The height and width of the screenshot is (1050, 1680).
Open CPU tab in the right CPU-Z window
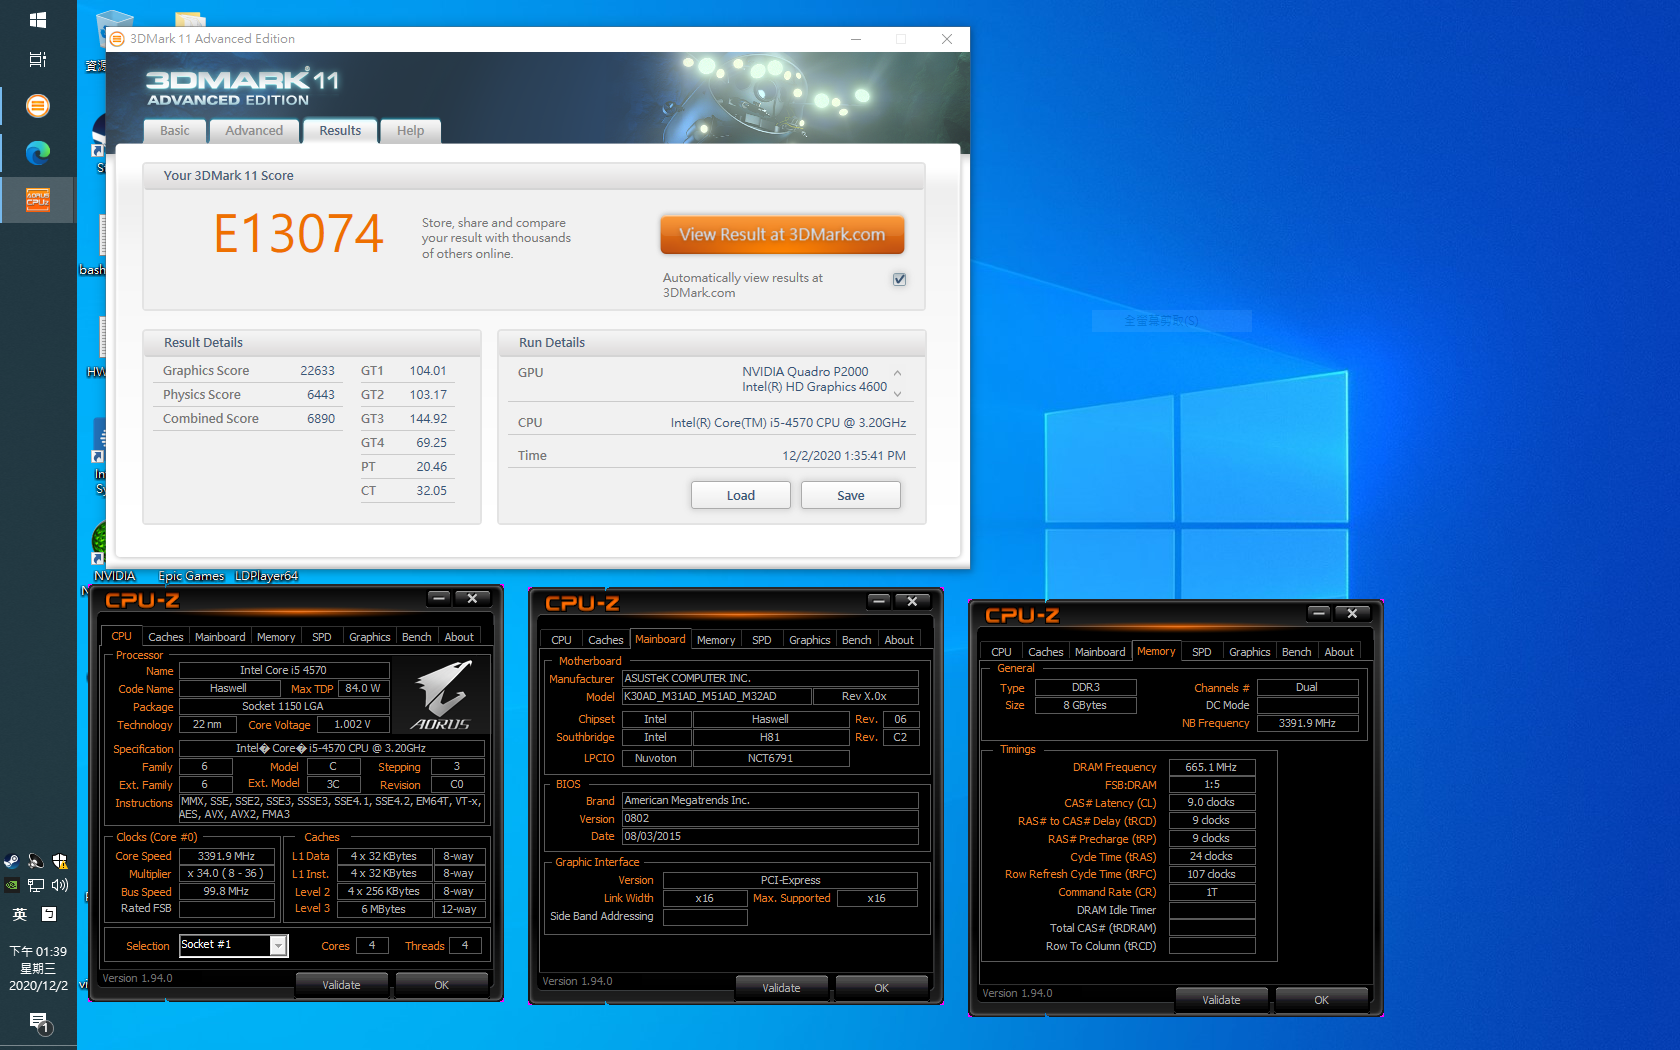[1001, 652]
